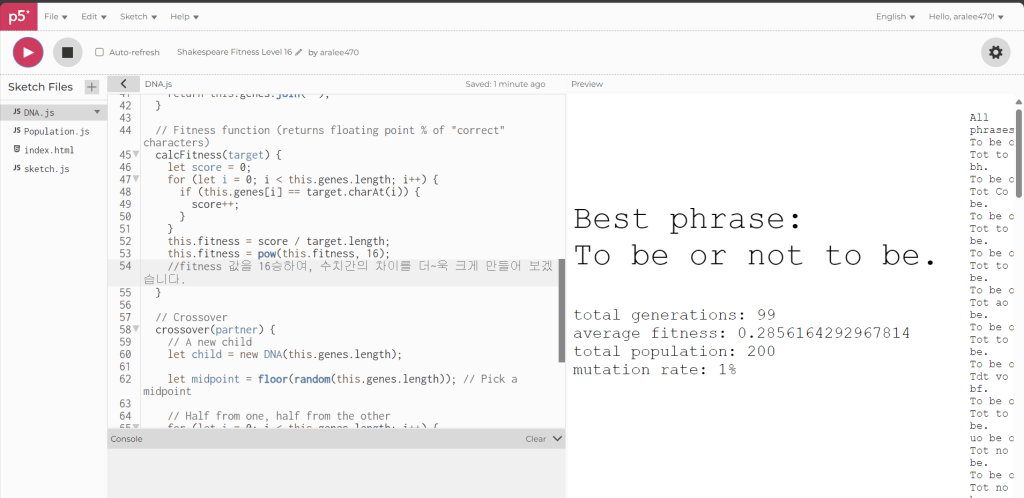1024x498 pixels.
Task: Open the English language dropdown
Action: click(896, 16)
